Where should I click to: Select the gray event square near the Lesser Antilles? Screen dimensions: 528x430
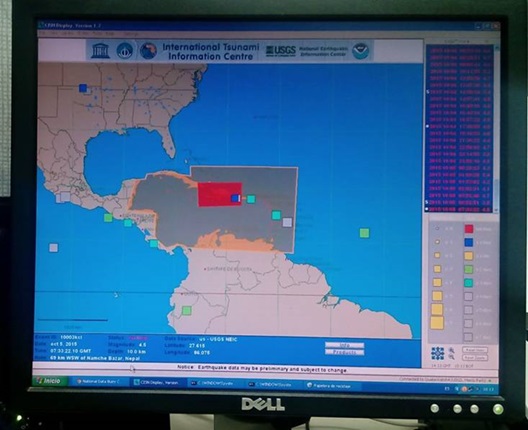(x=287, y=222)
